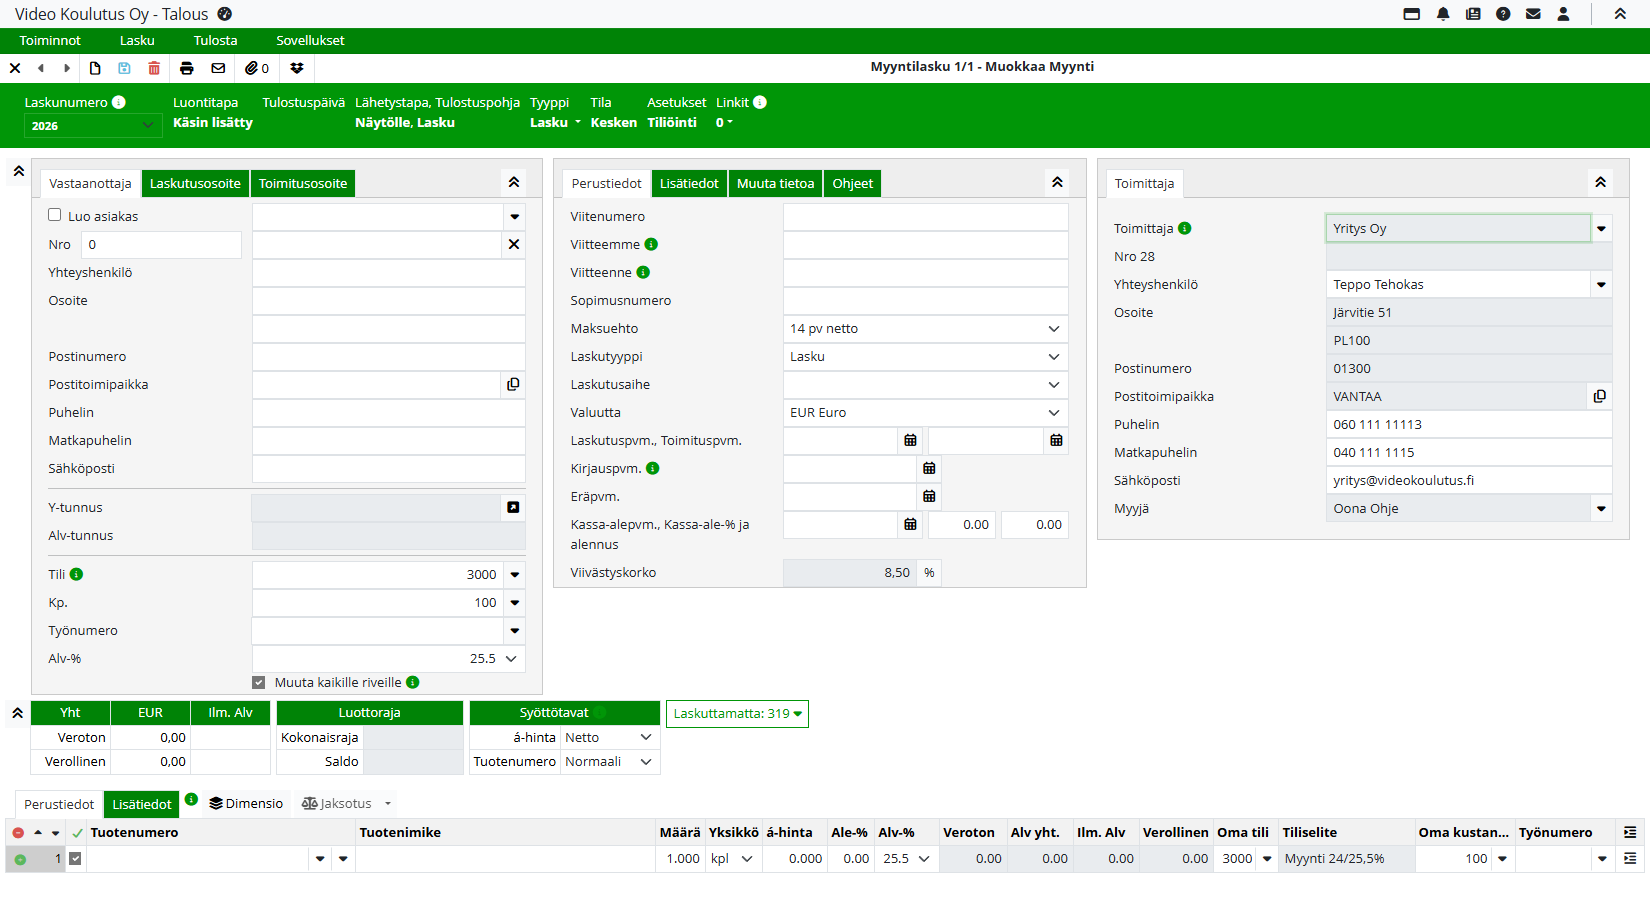This screenshot has height=897, width=1650.
Task: Open the Laskunumero 2026 dropdown
Action: point(90,125)
